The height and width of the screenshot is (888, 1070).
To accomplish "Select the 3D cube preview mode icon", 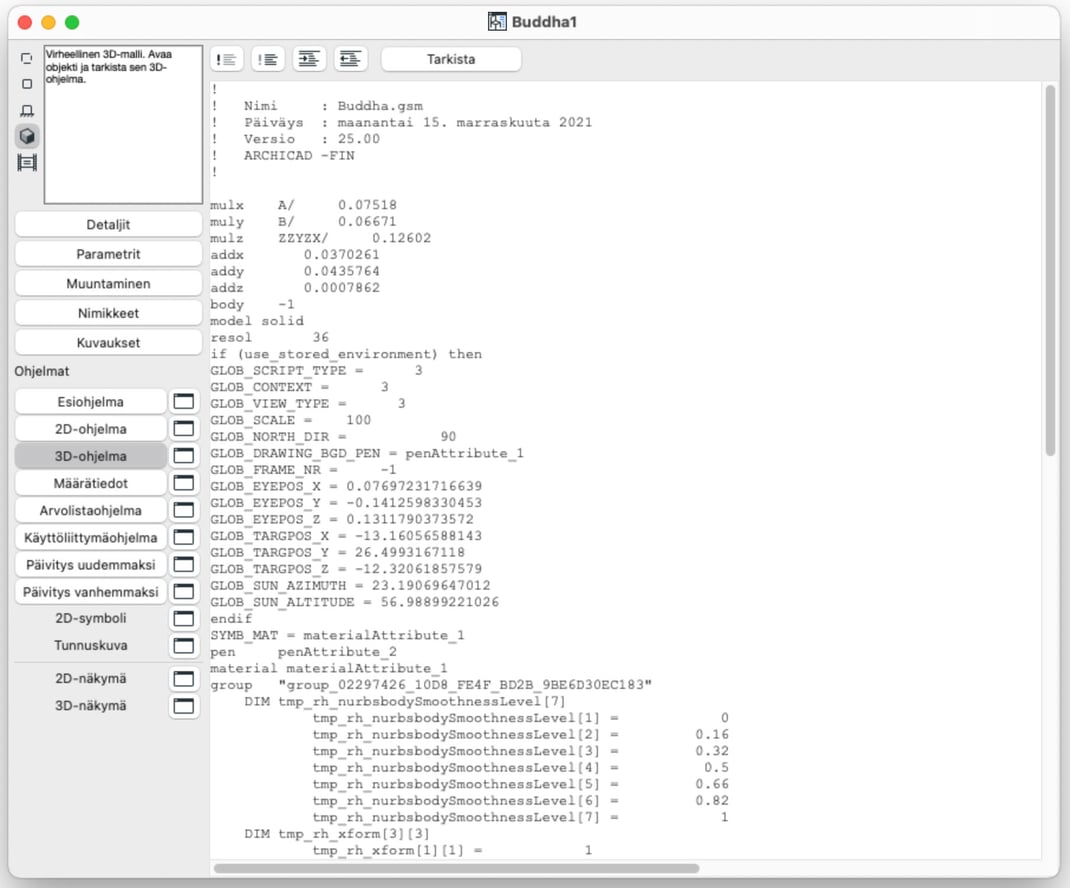I will click(27, 137).
